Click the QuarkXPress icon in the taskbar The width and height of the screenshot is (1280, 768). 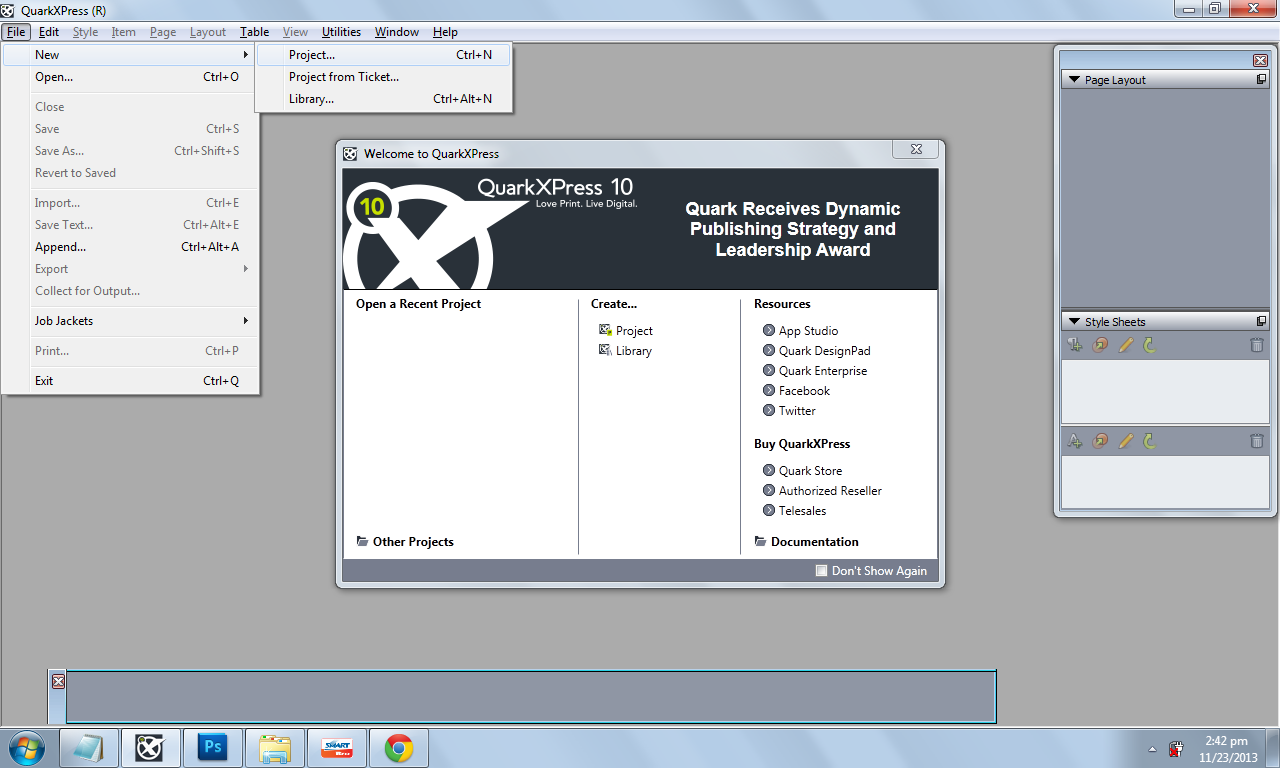tap(151, 747)
